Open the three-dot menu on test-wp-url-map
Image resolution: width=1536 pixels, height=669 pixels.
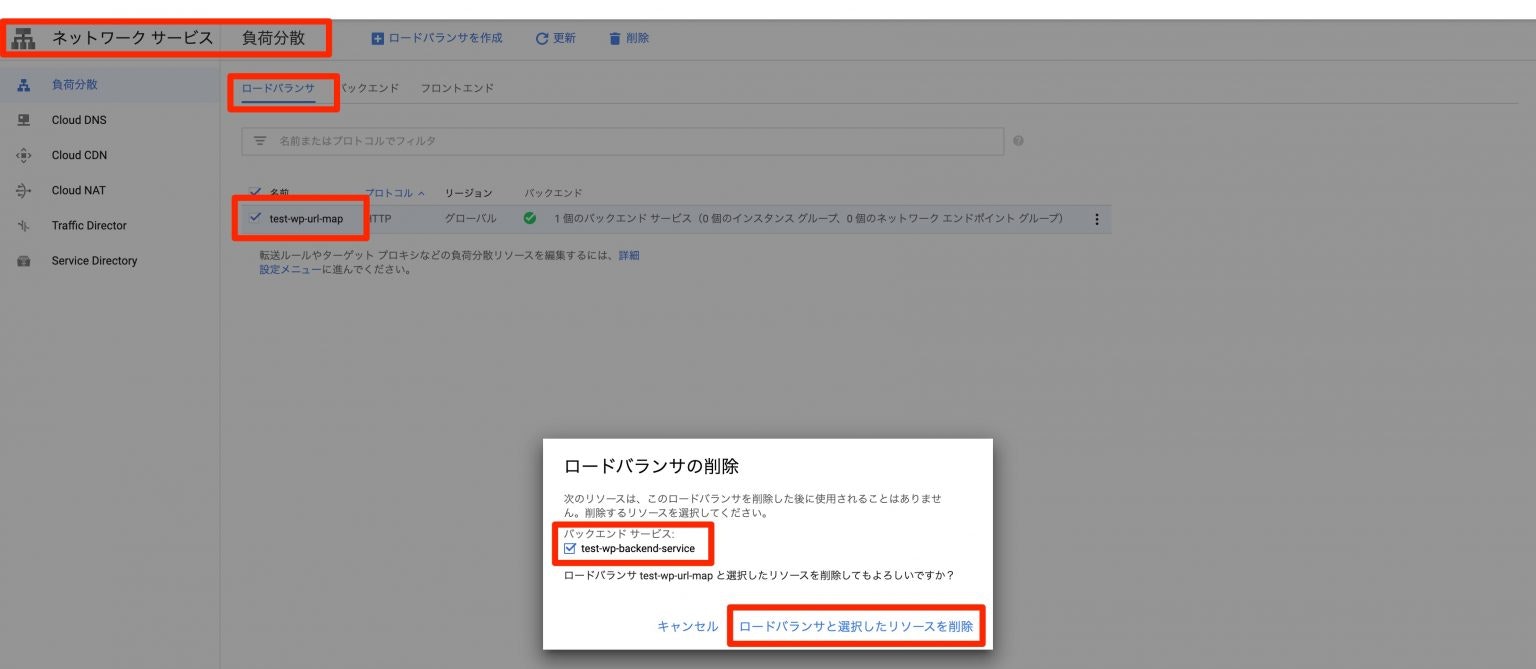click(x=1096, y=219)
